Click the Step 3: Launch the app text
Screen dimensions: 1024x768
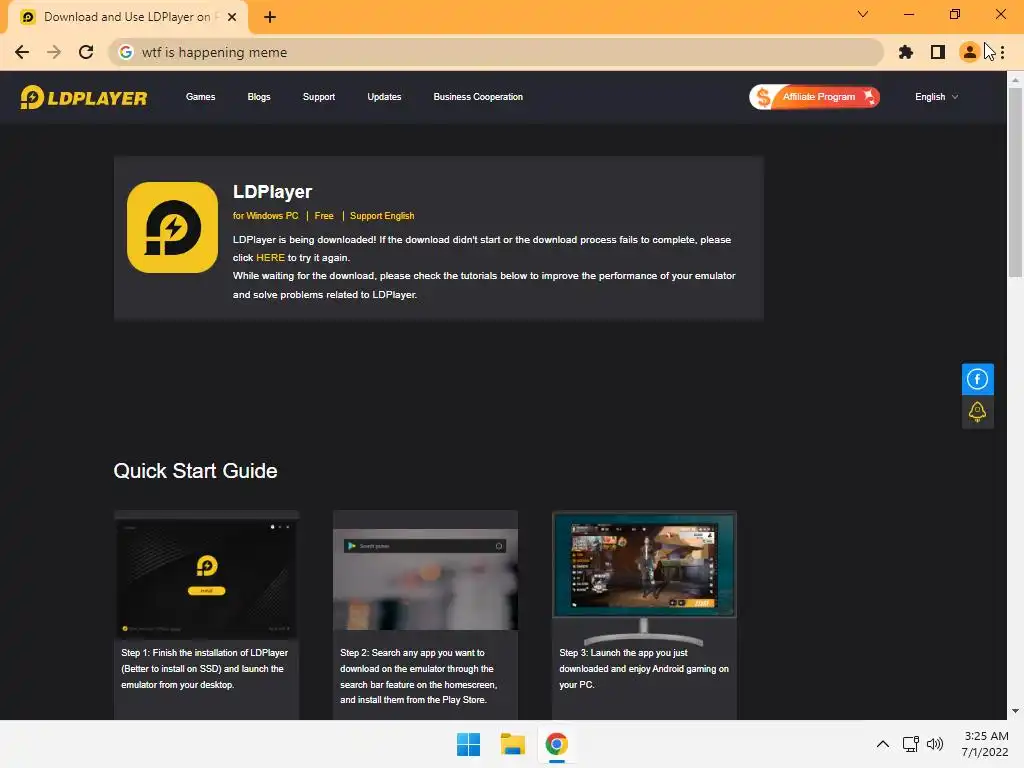(644, 669)
